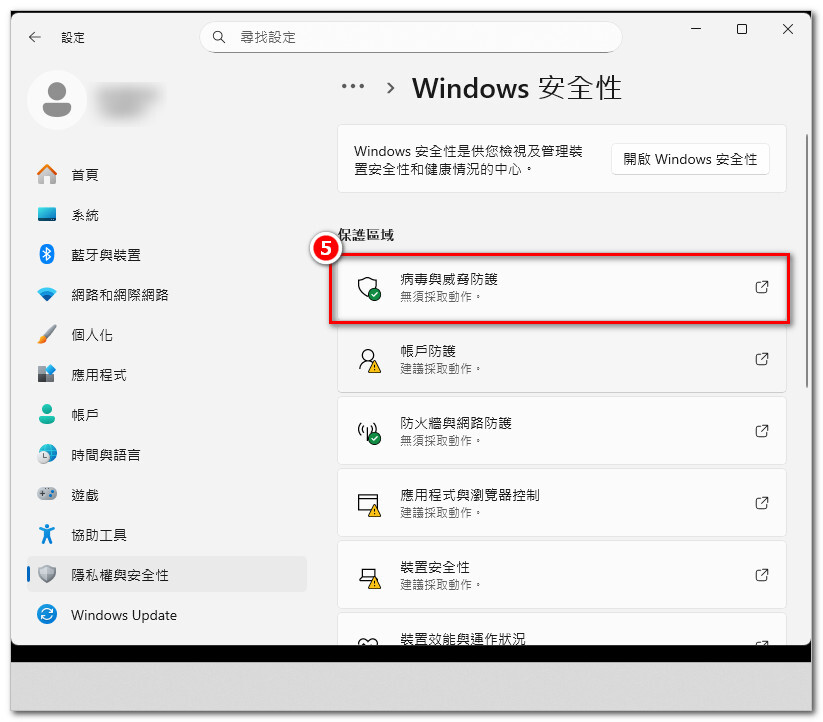Expand the breadcrumb ellipsis menu

point(352,87)
